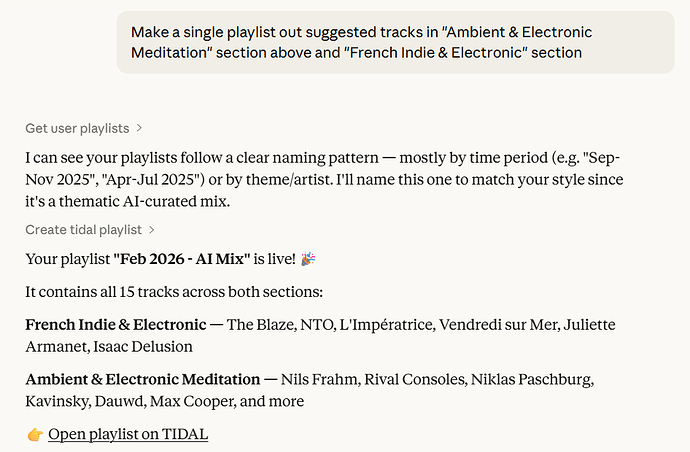Click the pointing hand emoji before the TIDAL link
Screen dimensions: 690x452
tap(34, 434)
